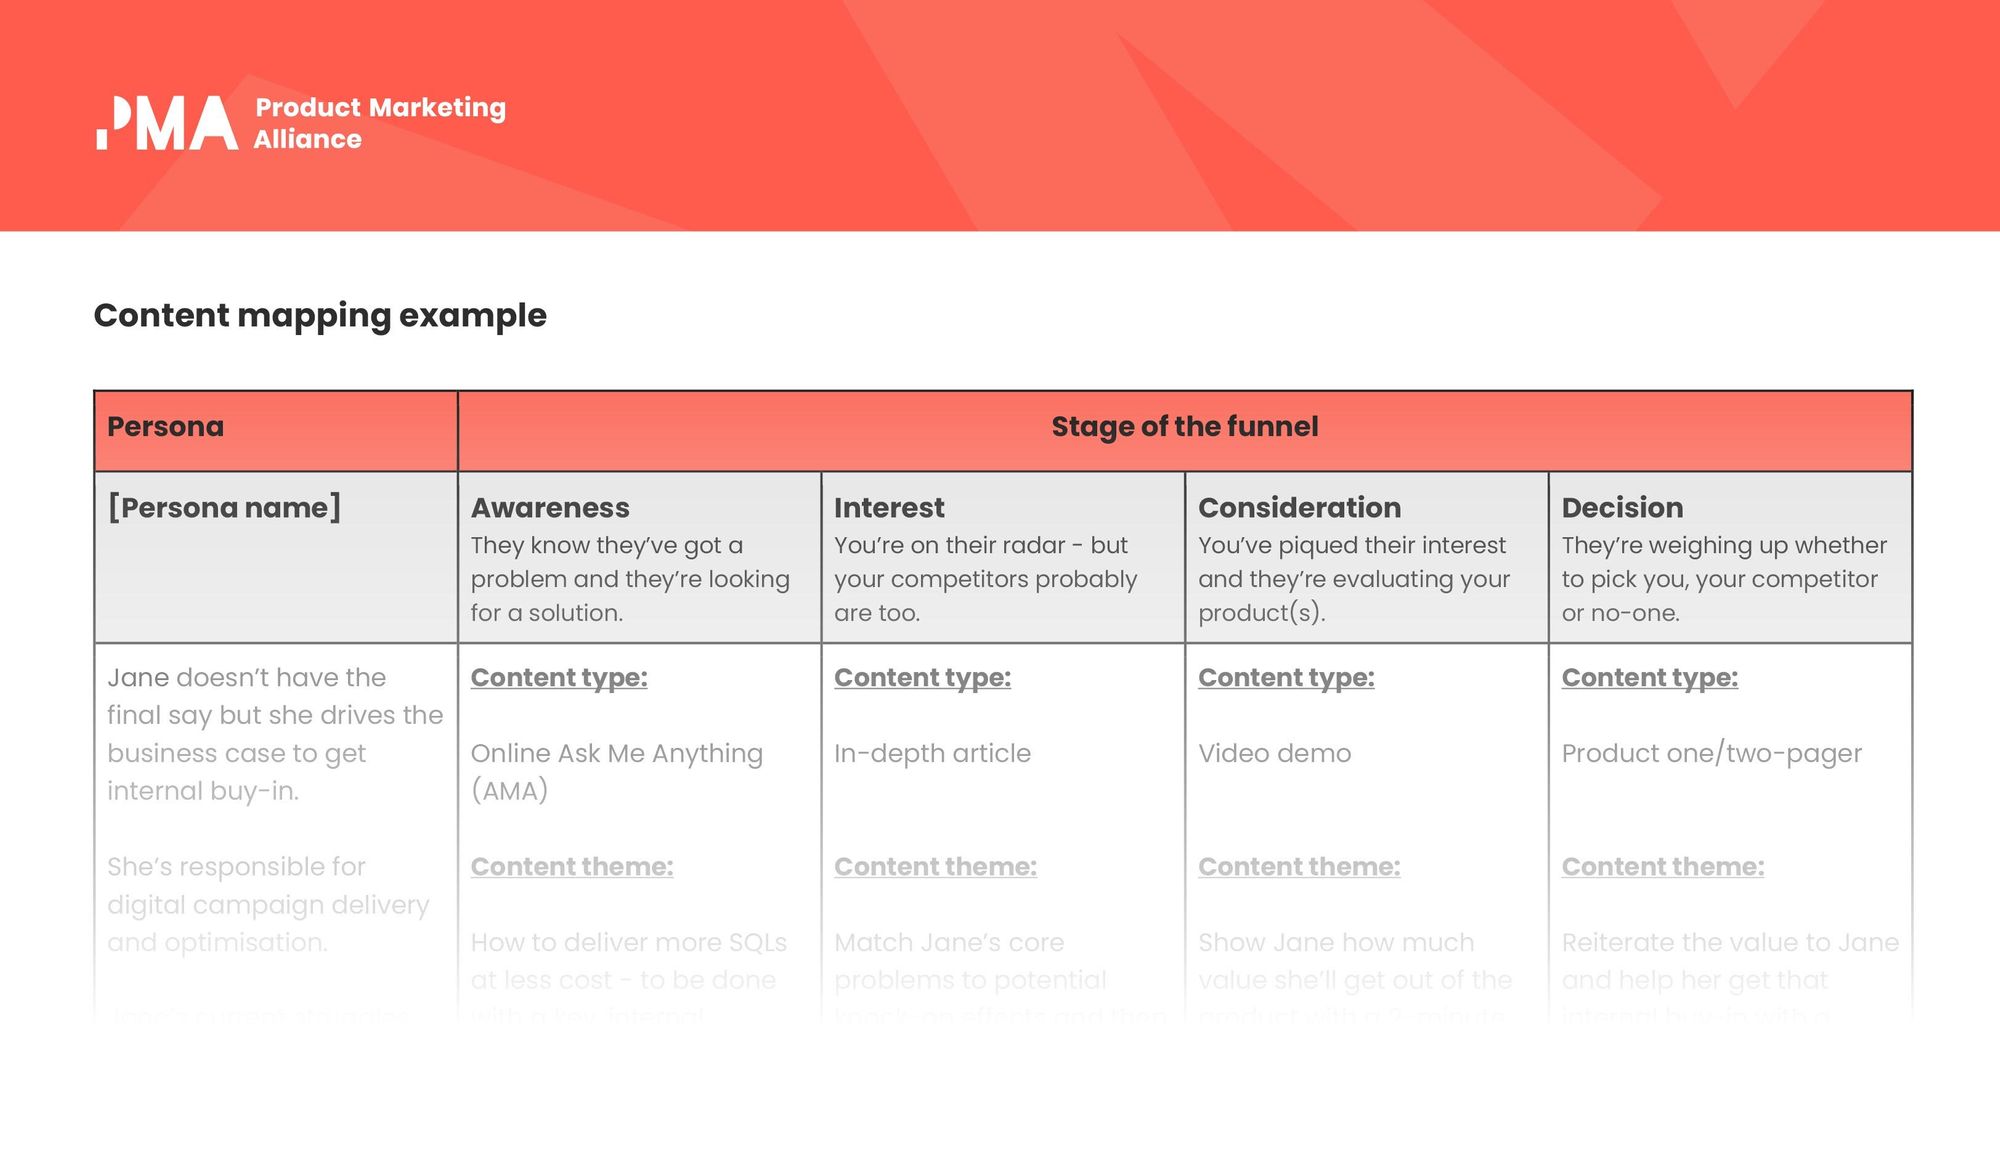Click the Awareness stage heading
The height and width of the screenshot is (1155, 2000).
tap(550, 508)
